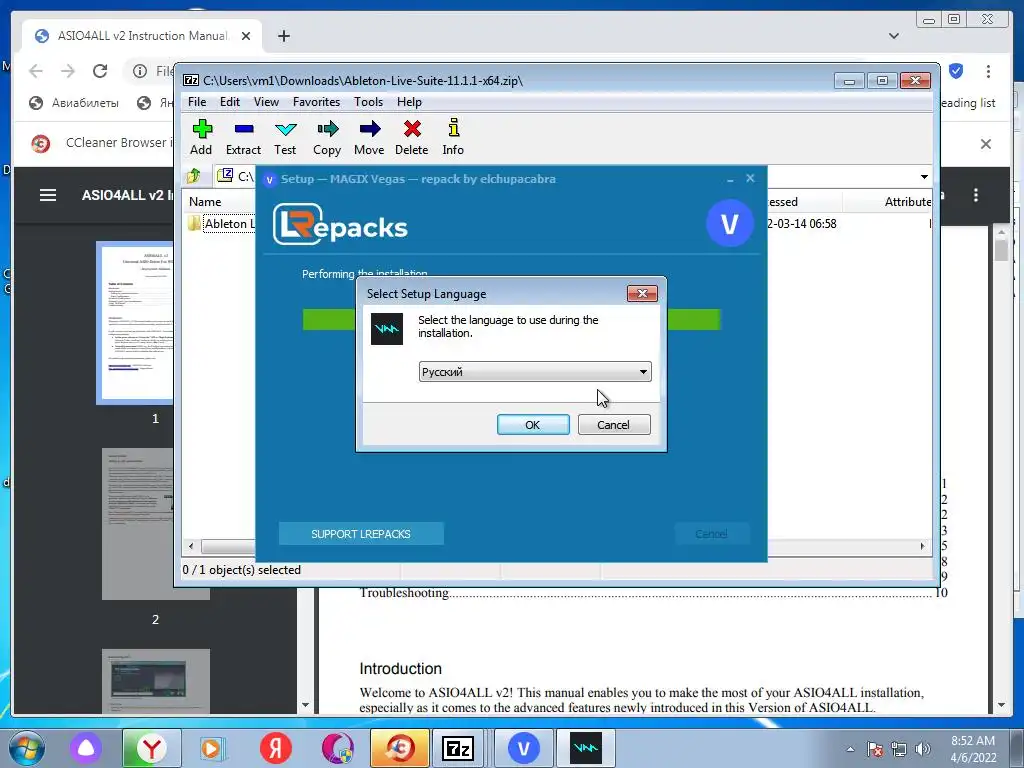Open the 7-Zip taskbar button

tap(458, 748)
